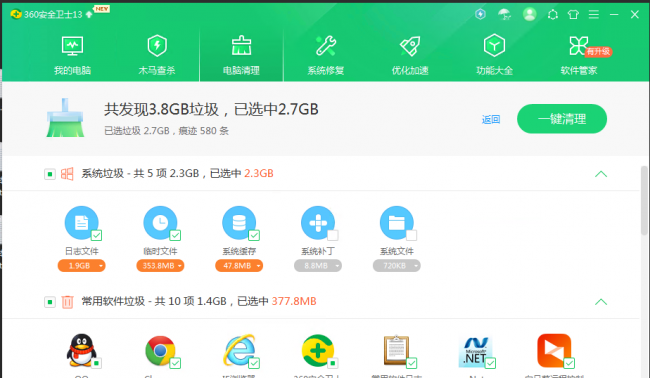The height and width of the screenshot is (378, 650).
Task: Open the 353.8MB dropdown
Action: (x=160, y=266)
